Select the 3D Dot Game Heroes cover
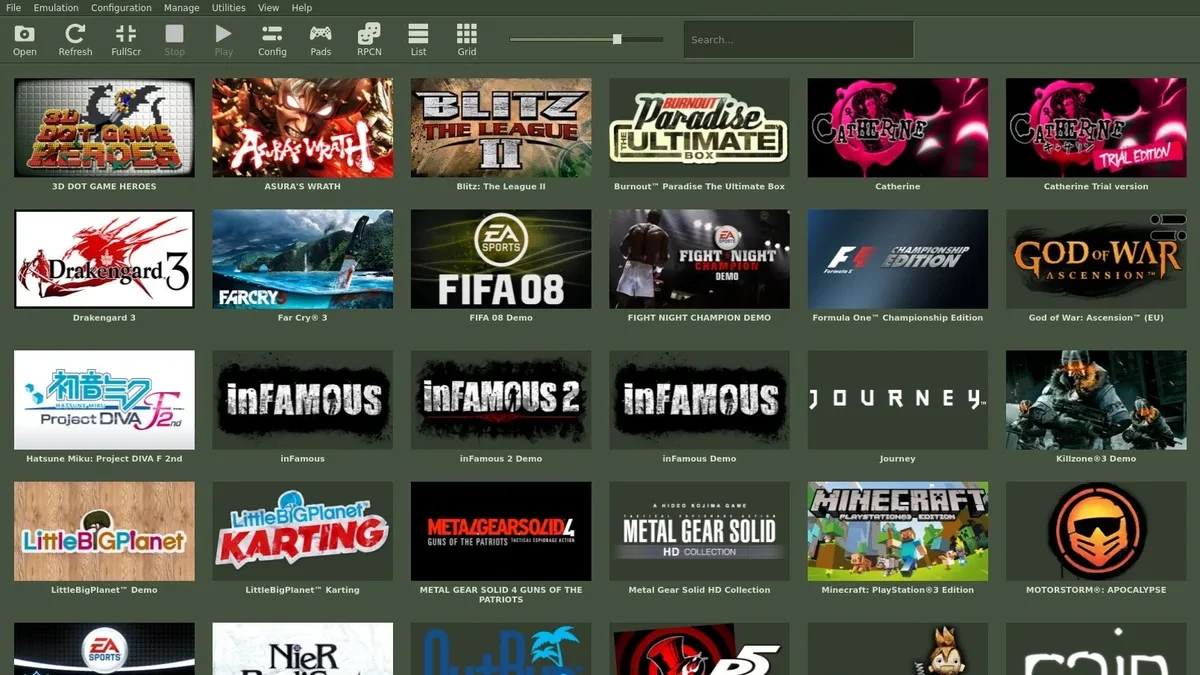This screenshot has height=675, width=1200. click(104, 128)
